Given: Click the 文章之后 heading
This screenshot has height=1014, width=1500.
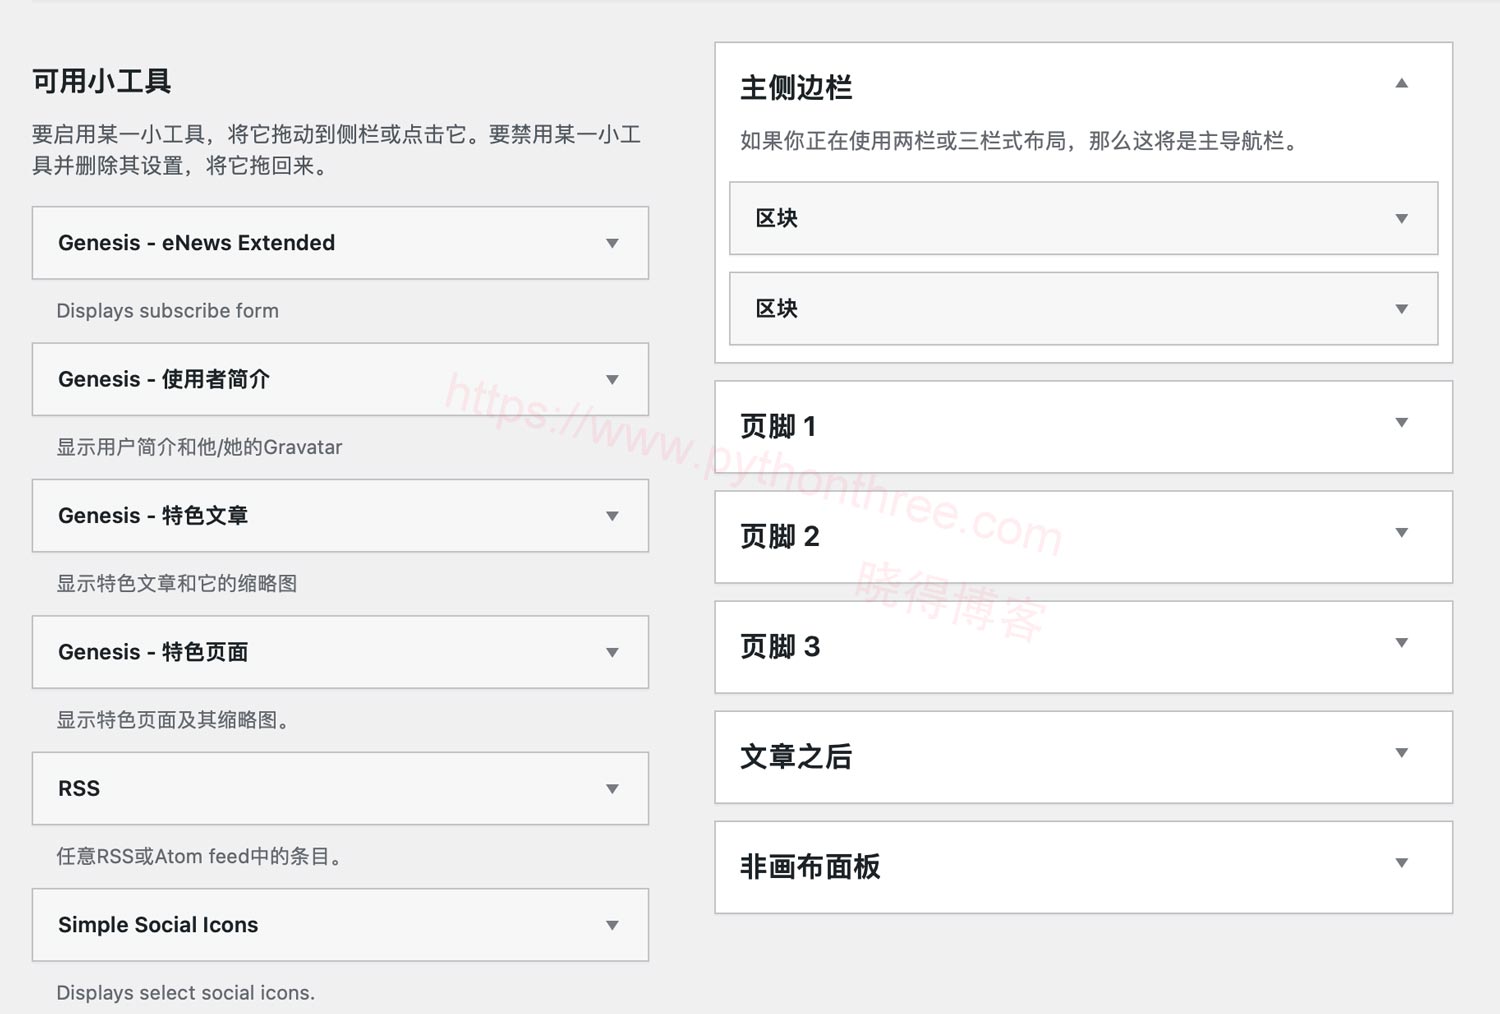Looking at the screenshot, I should click(x=796, y=757).
